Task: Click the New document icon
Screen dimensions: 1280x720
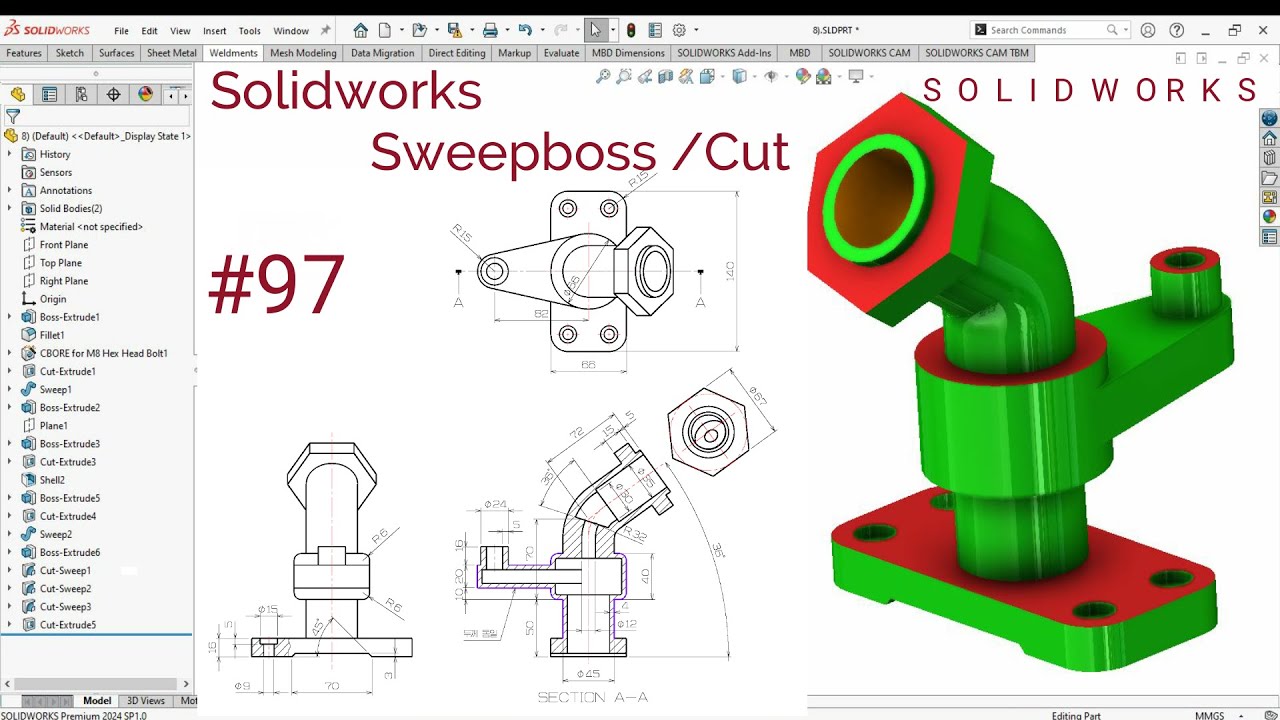Action: [x=385, y=30]
